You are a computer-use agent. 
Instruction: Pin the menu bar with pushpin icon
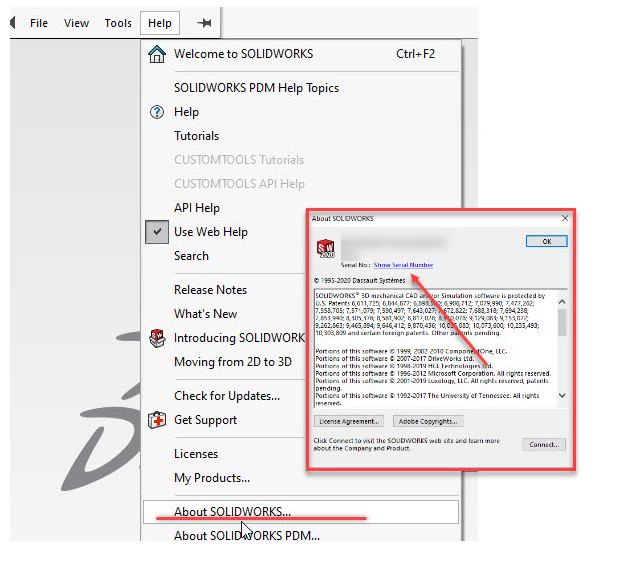click(204, 23)
